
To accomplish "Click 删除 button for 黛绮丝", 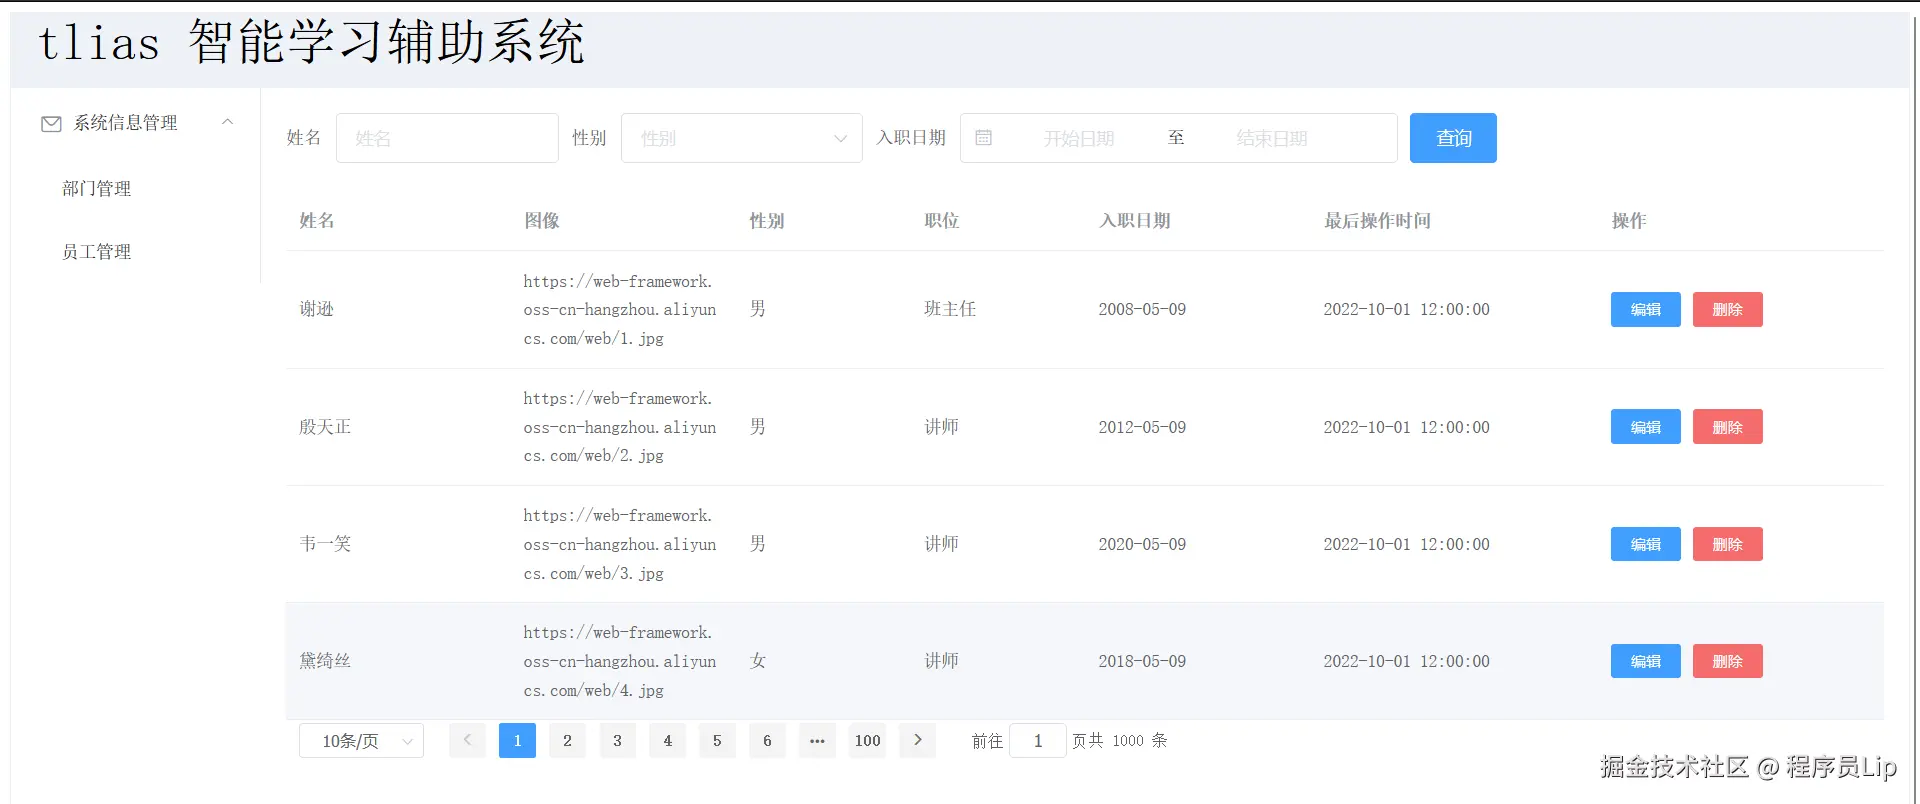I will click(x=1727, y=661).
